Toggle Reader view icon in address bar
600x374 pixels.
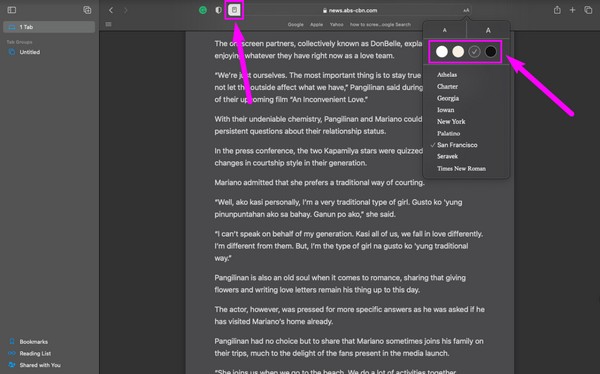(x=234, y=10)
